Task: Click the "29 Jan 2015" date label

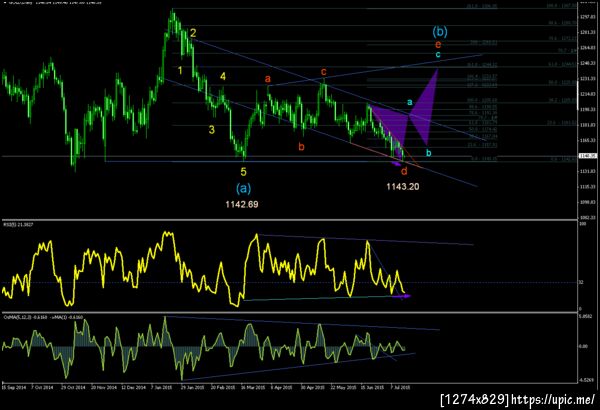Action: (192, 387)
